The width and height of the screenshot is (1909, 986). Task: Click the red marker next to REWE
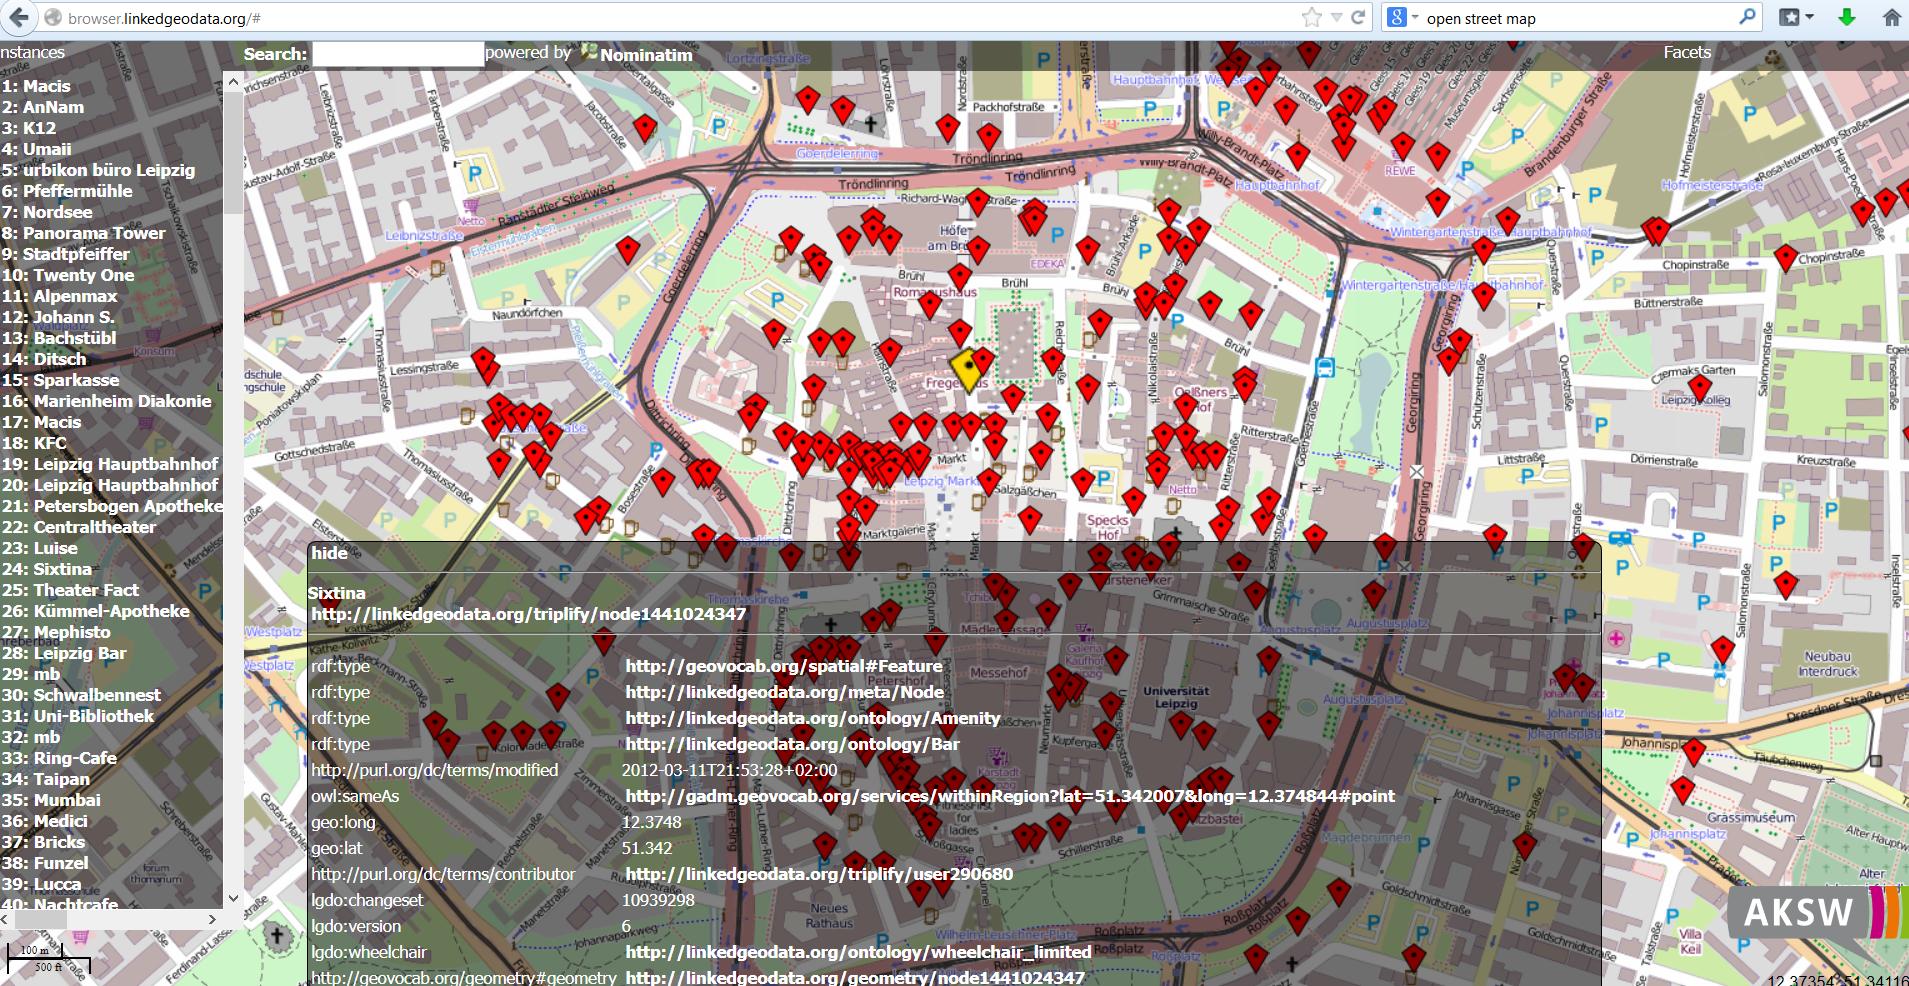[1403, 146]
